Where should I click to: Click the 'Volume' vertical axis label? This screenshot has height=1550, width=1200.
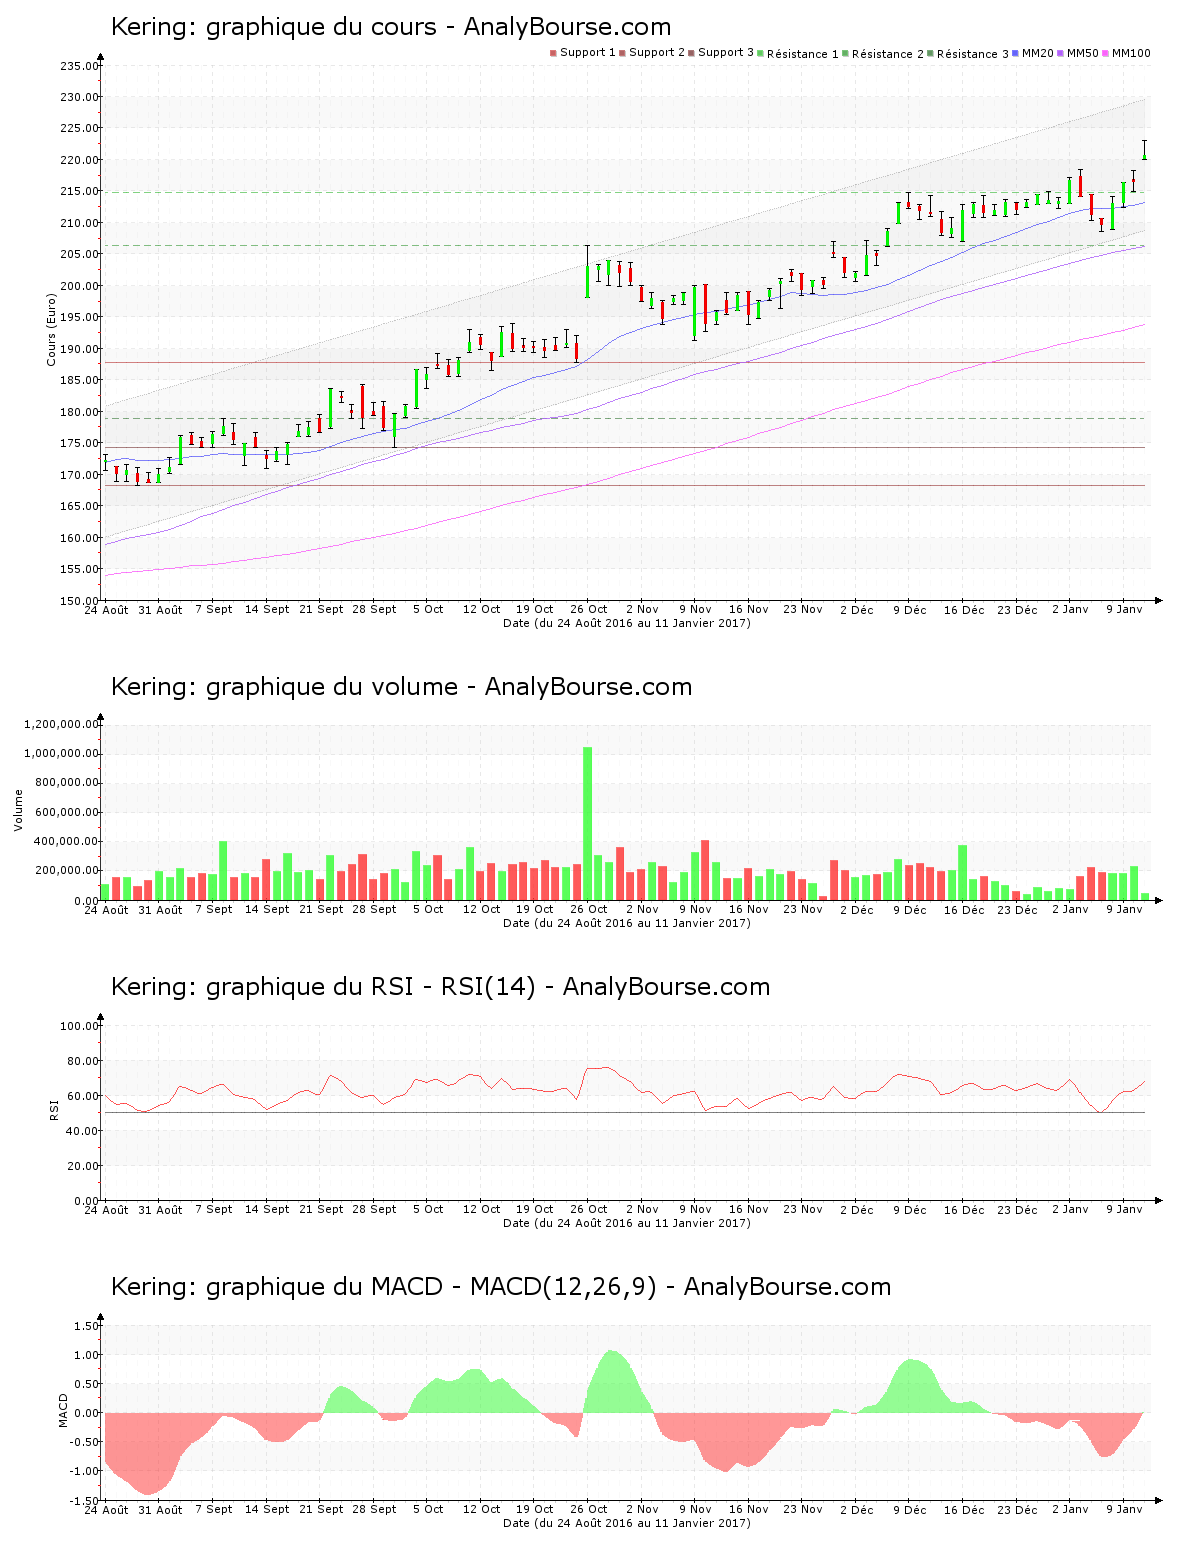18,810
